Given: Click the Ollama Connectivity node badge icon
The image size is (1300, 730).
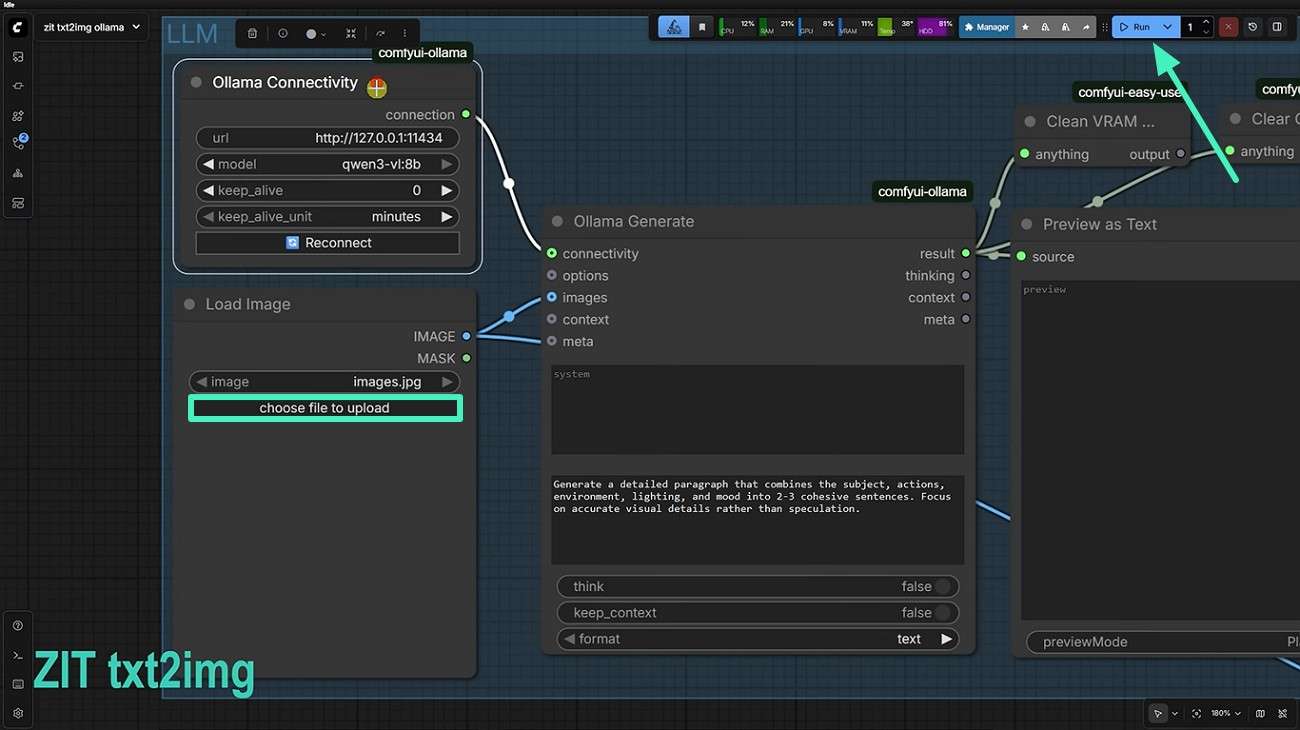Looking at the screenshot, I should click(377, 88).
